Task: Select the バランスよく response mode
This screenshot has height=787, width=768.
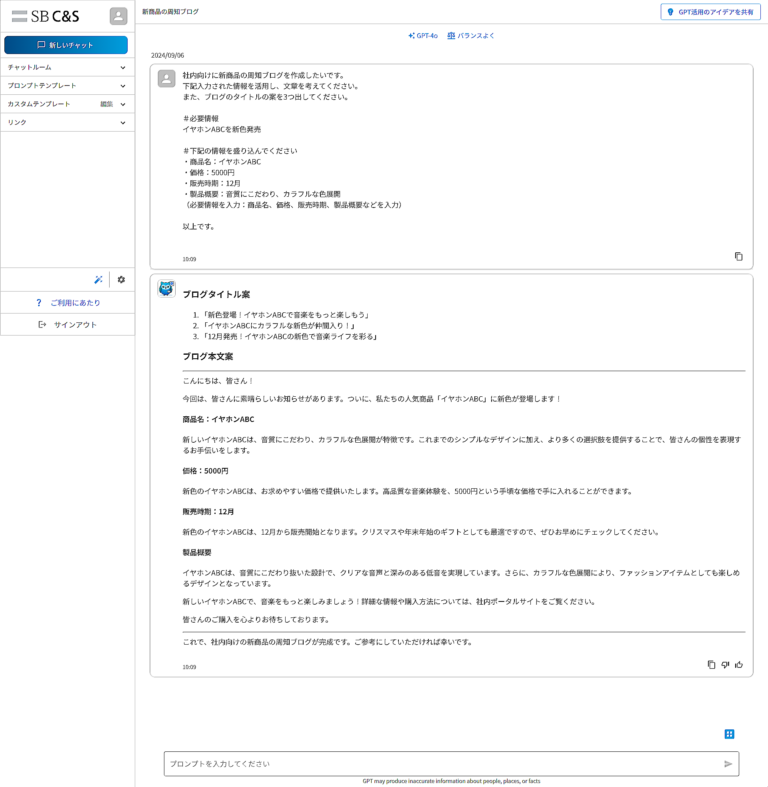Action: [471, 36]
